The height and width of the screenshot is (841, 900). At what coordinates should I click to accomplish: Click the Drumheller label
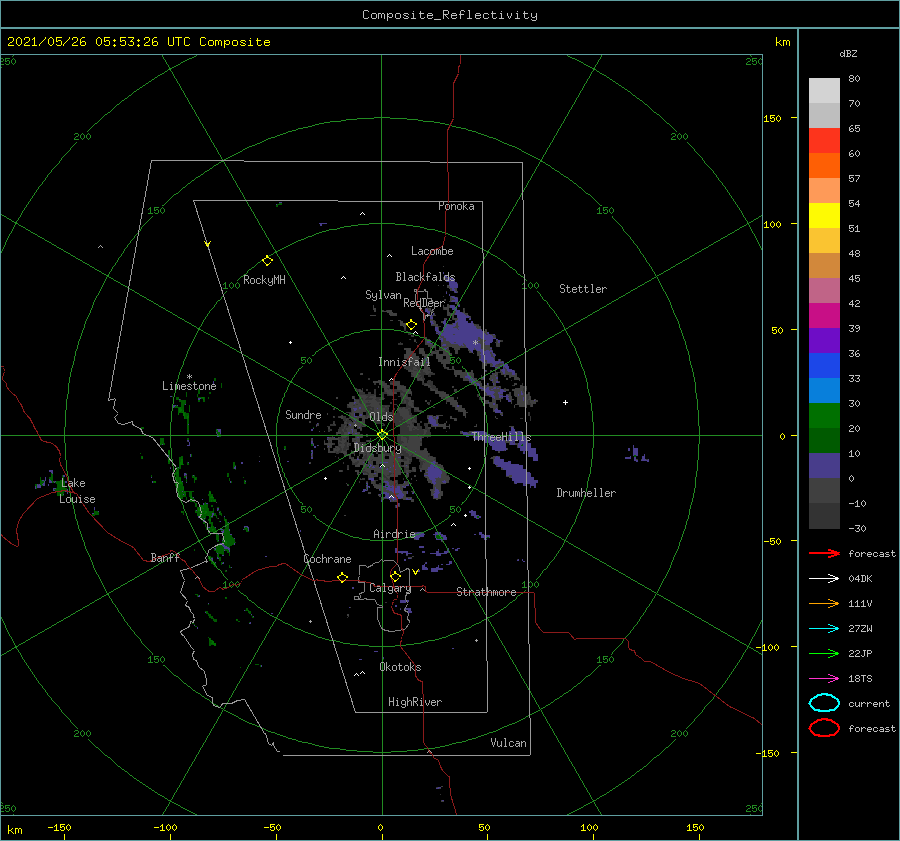[586, 493]
